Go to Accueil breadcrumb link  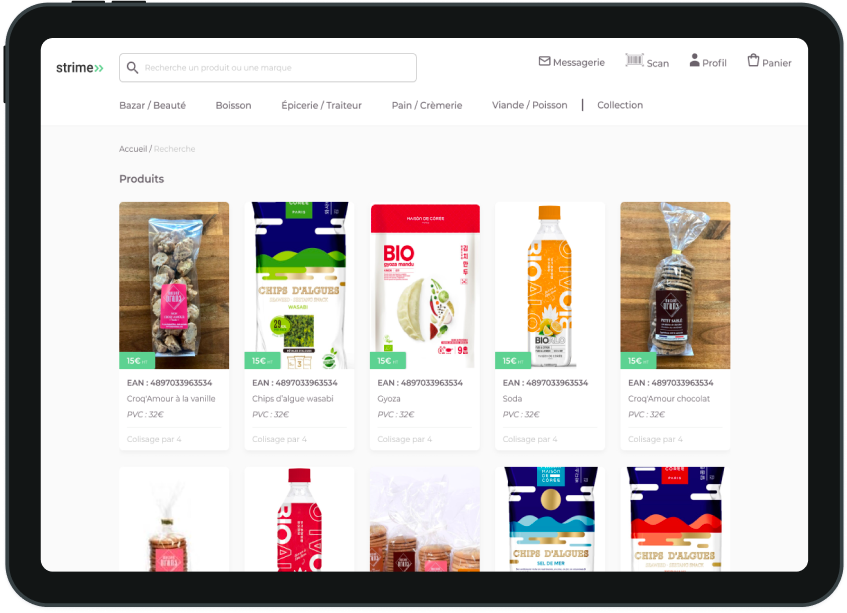133,149
